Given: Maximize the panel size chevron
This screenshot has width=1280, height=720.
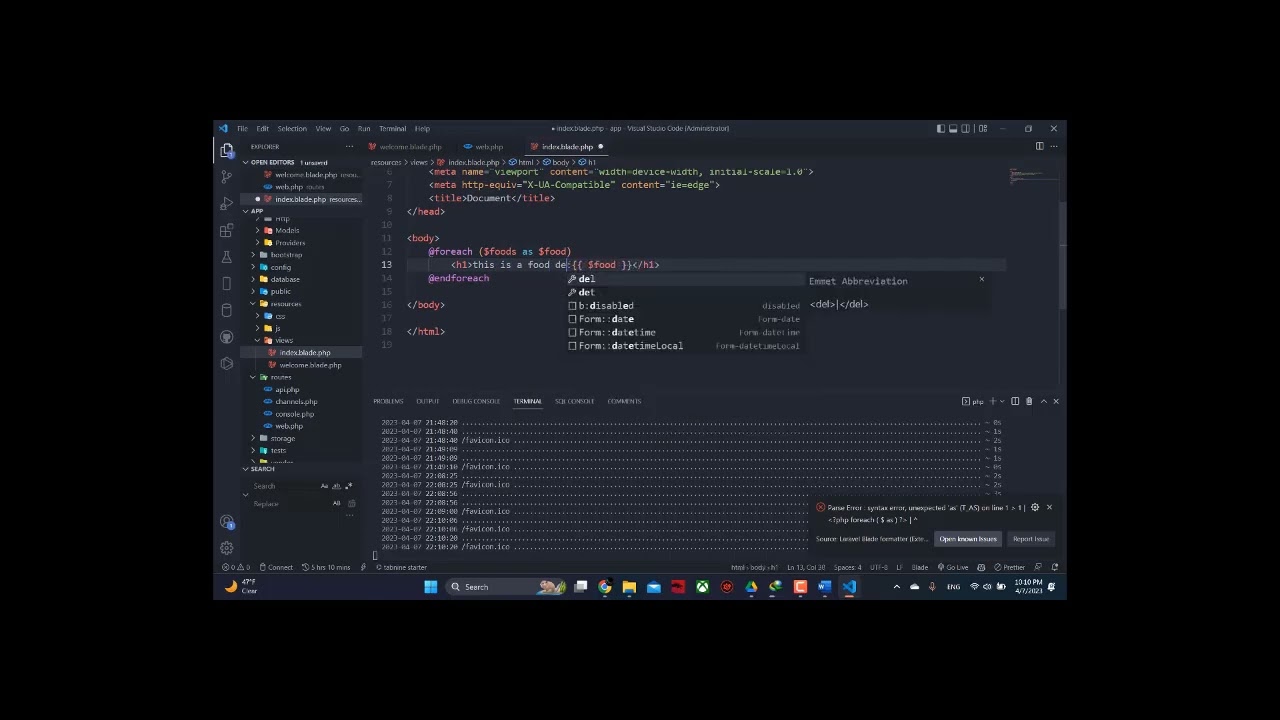Looking at the screenshot, I should click(x=1043, y=401).
